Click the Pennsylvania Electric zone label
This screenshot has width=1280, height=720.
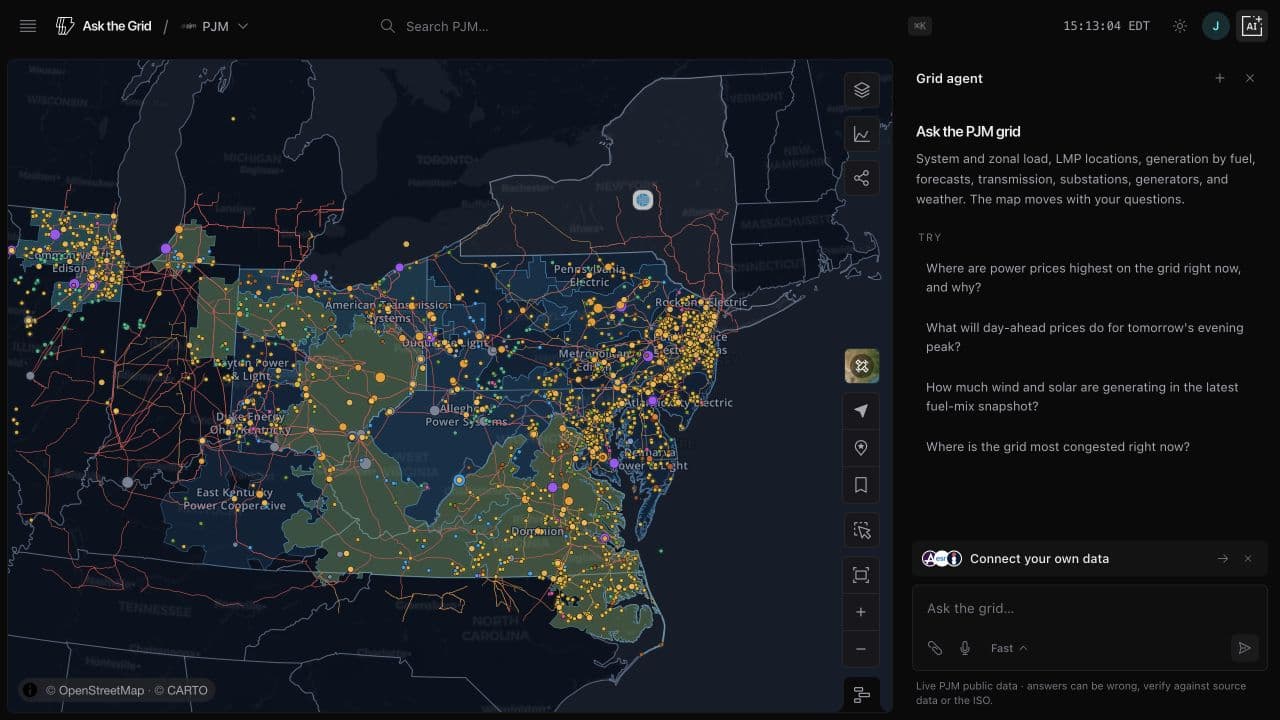pos(589,276)
